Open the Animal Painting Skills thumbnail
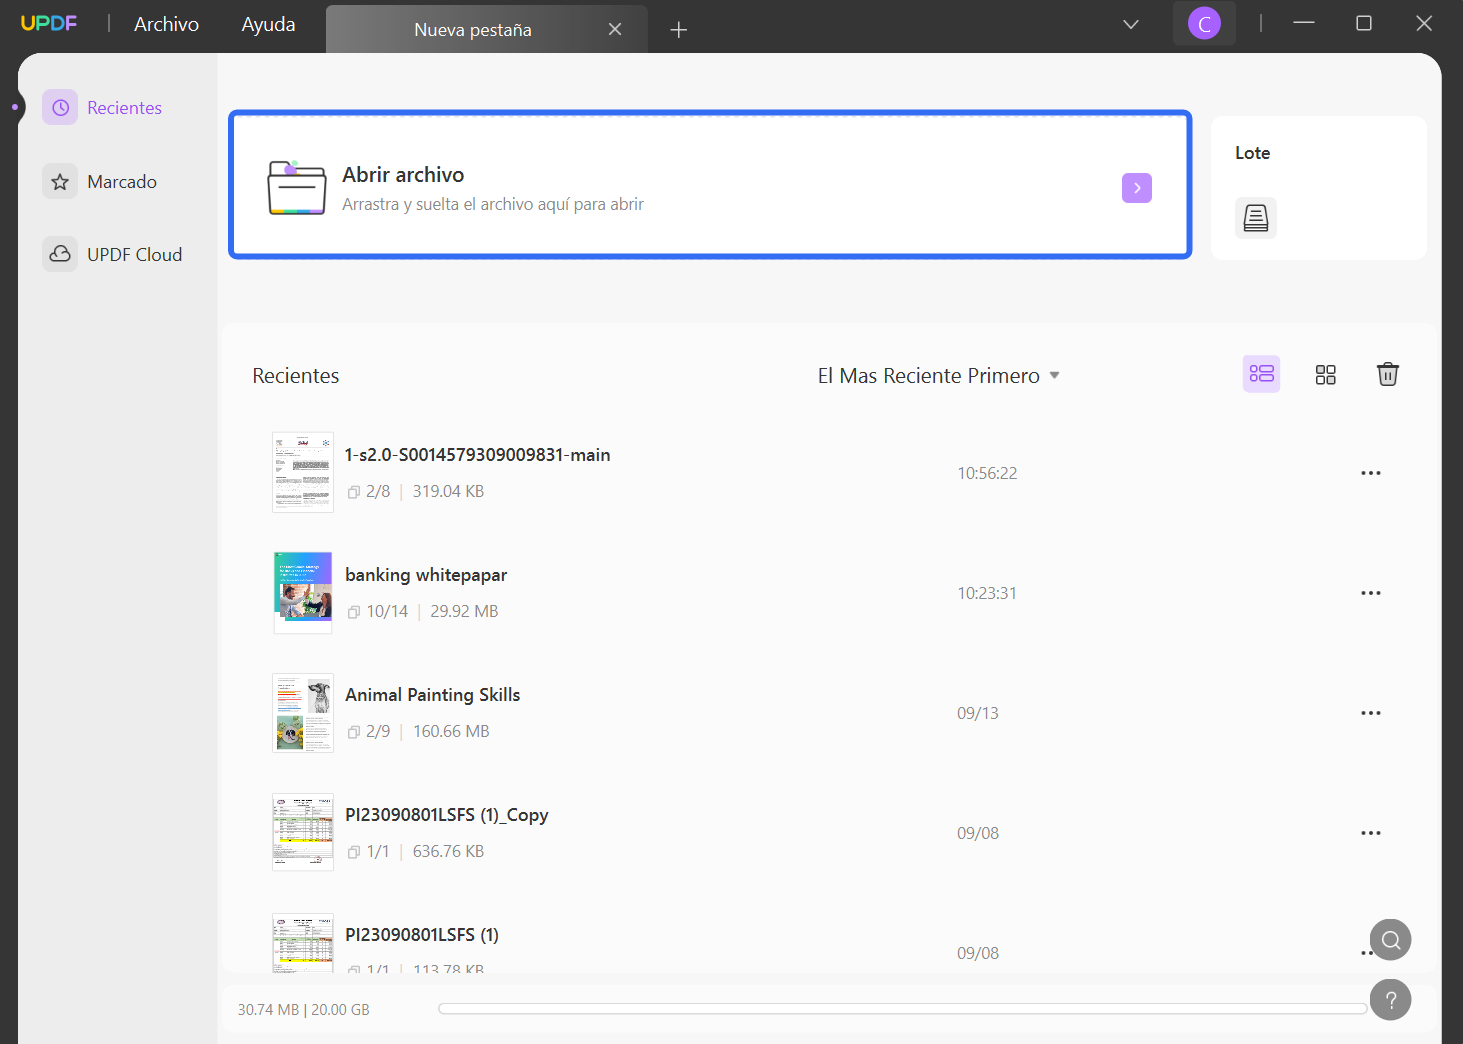 point(302,713)
